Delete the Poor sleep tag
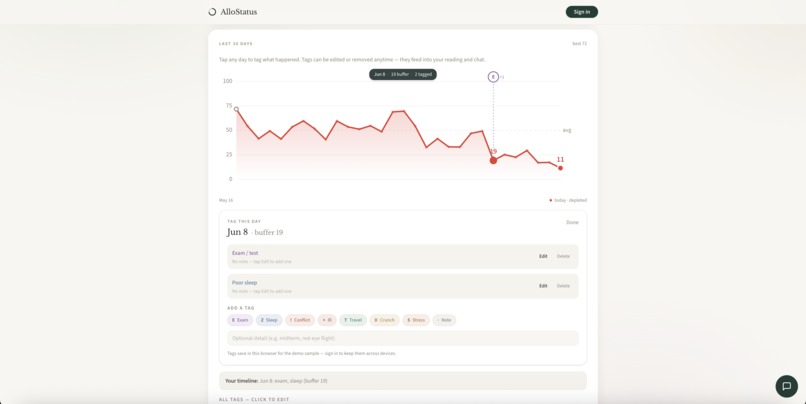The image size is (806, 404). (563, 286)
